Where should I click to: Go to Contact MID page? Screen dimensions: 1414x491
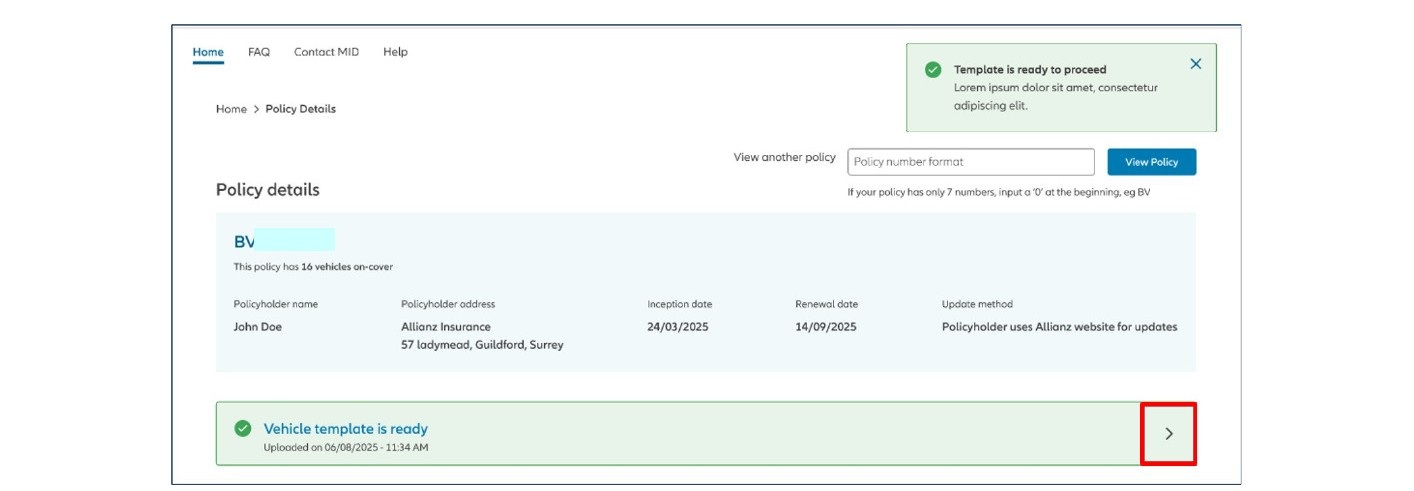(326, 52)
